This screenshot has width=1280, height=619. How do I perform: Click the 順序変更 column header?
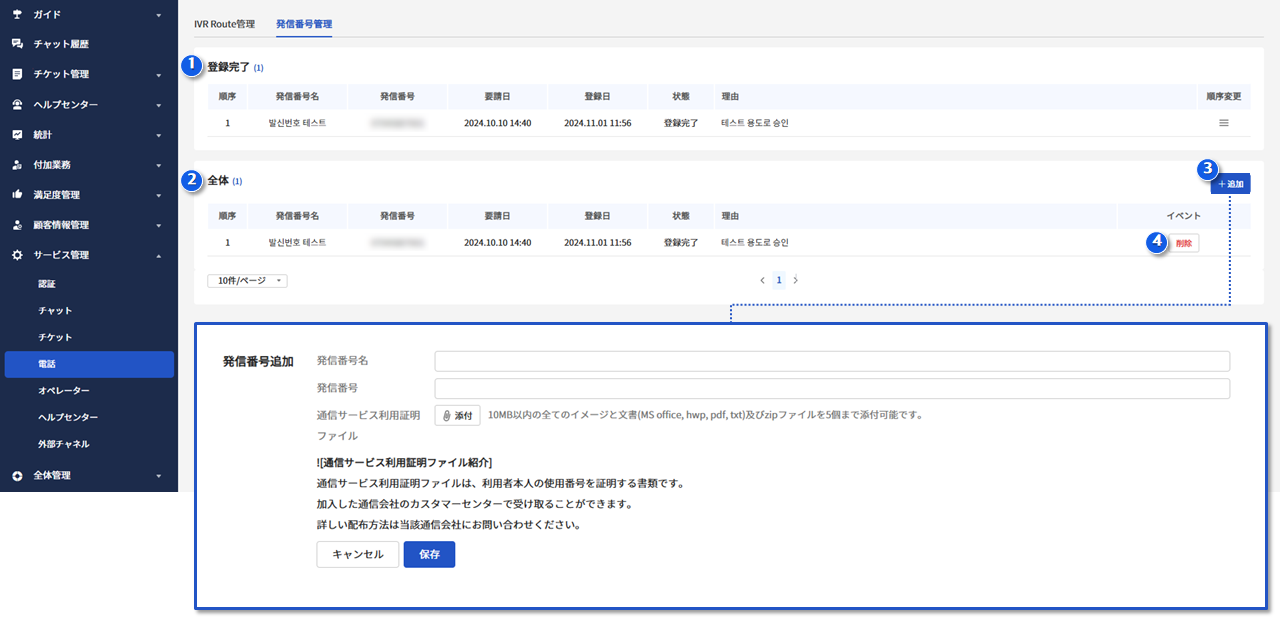[1224, 97]
